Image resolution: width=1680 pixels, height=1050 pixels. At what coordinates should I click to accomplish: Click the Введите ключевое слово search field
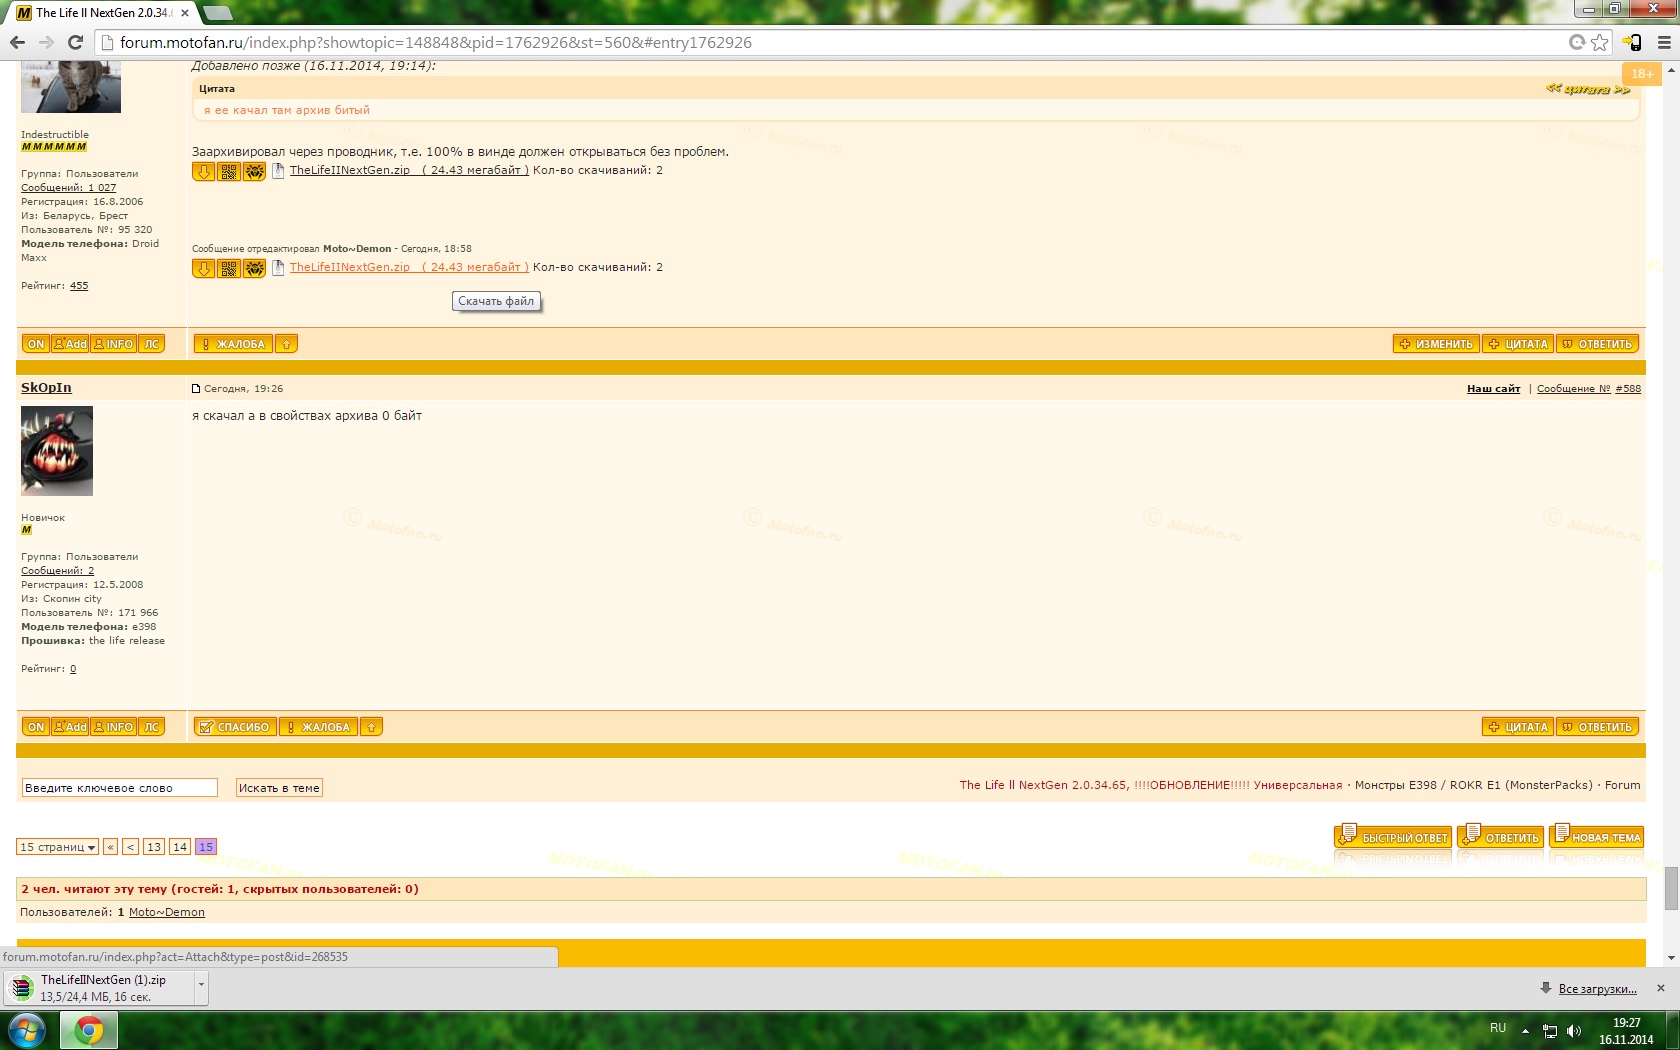pyautogui.click(x=119, y=788)
